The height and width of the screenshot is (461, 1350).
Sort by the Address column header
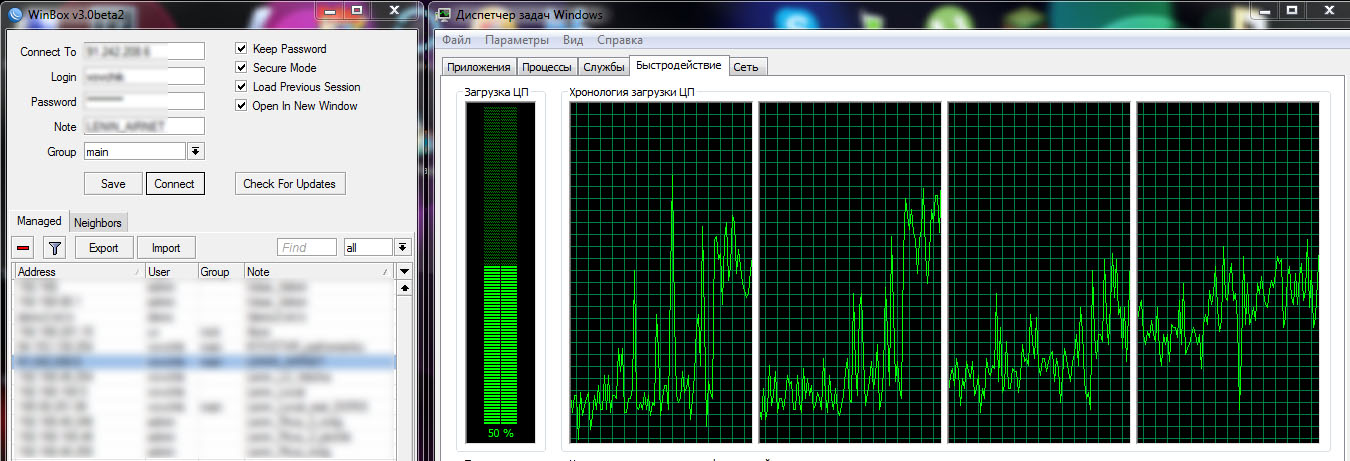[78, 272]
